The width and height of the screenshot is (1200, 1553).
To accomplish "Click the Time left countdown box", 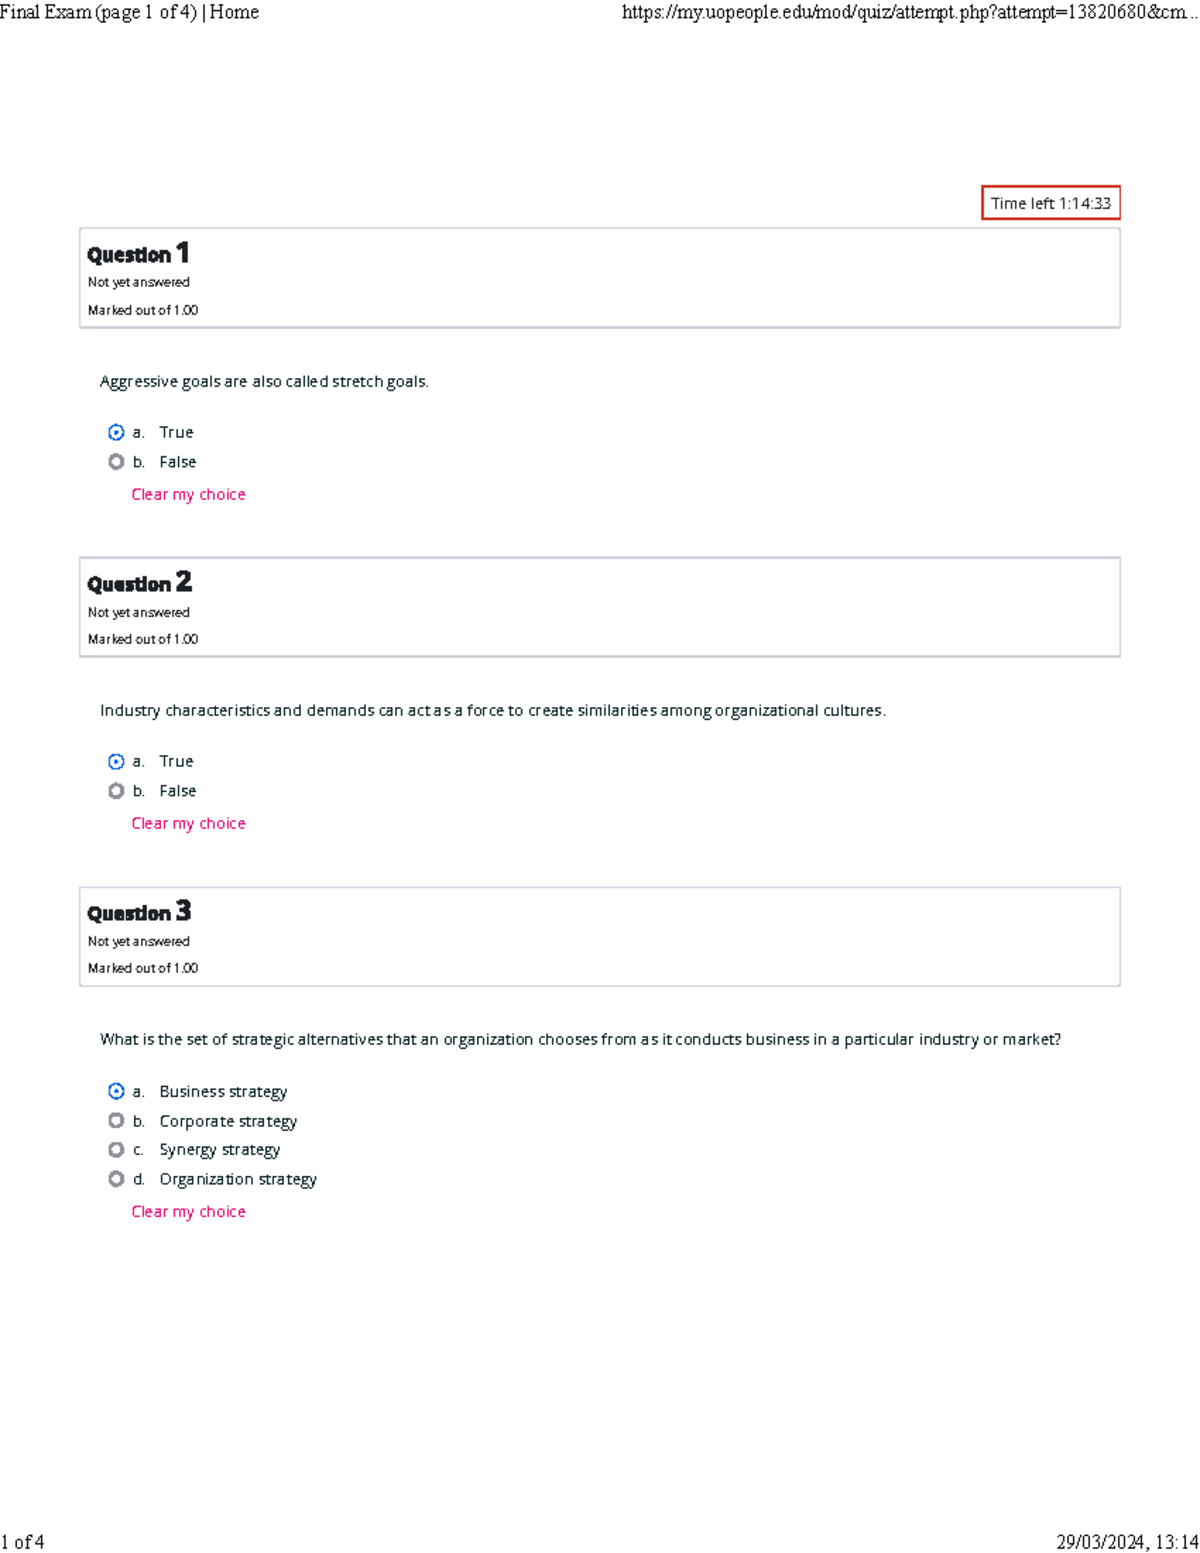I will tap(1050, 203).
